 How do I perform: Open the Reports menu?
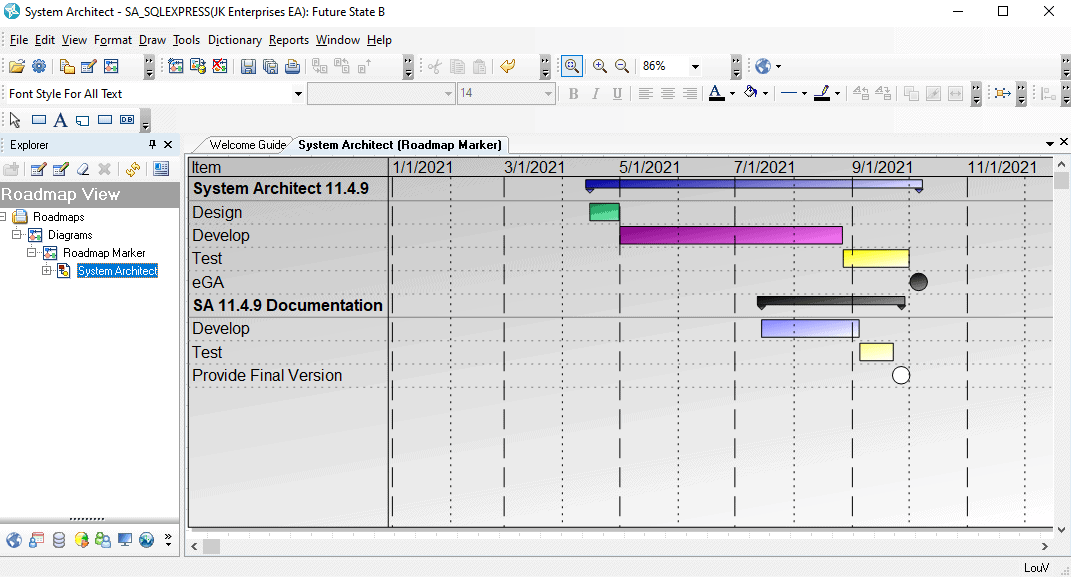coord(289,40)
